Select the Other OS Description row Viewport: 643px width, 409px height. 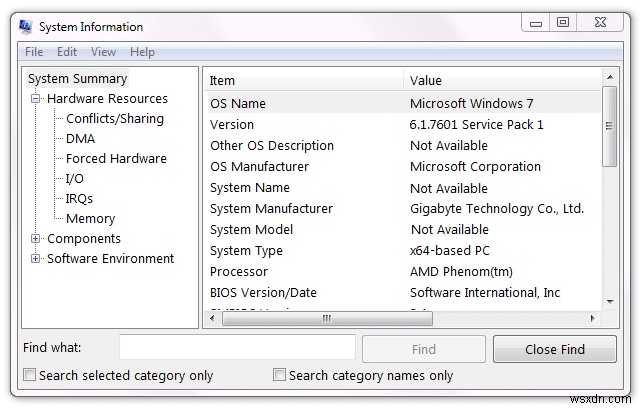404,146
